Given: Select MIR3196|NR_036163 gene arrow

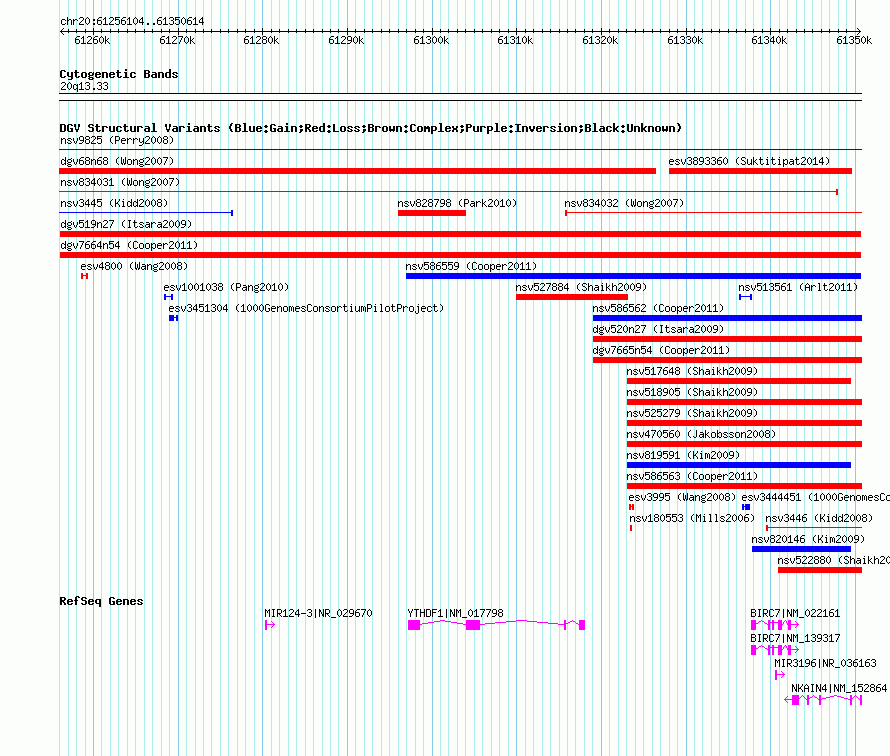Looking at the screenshot, I should coord(780,675).
